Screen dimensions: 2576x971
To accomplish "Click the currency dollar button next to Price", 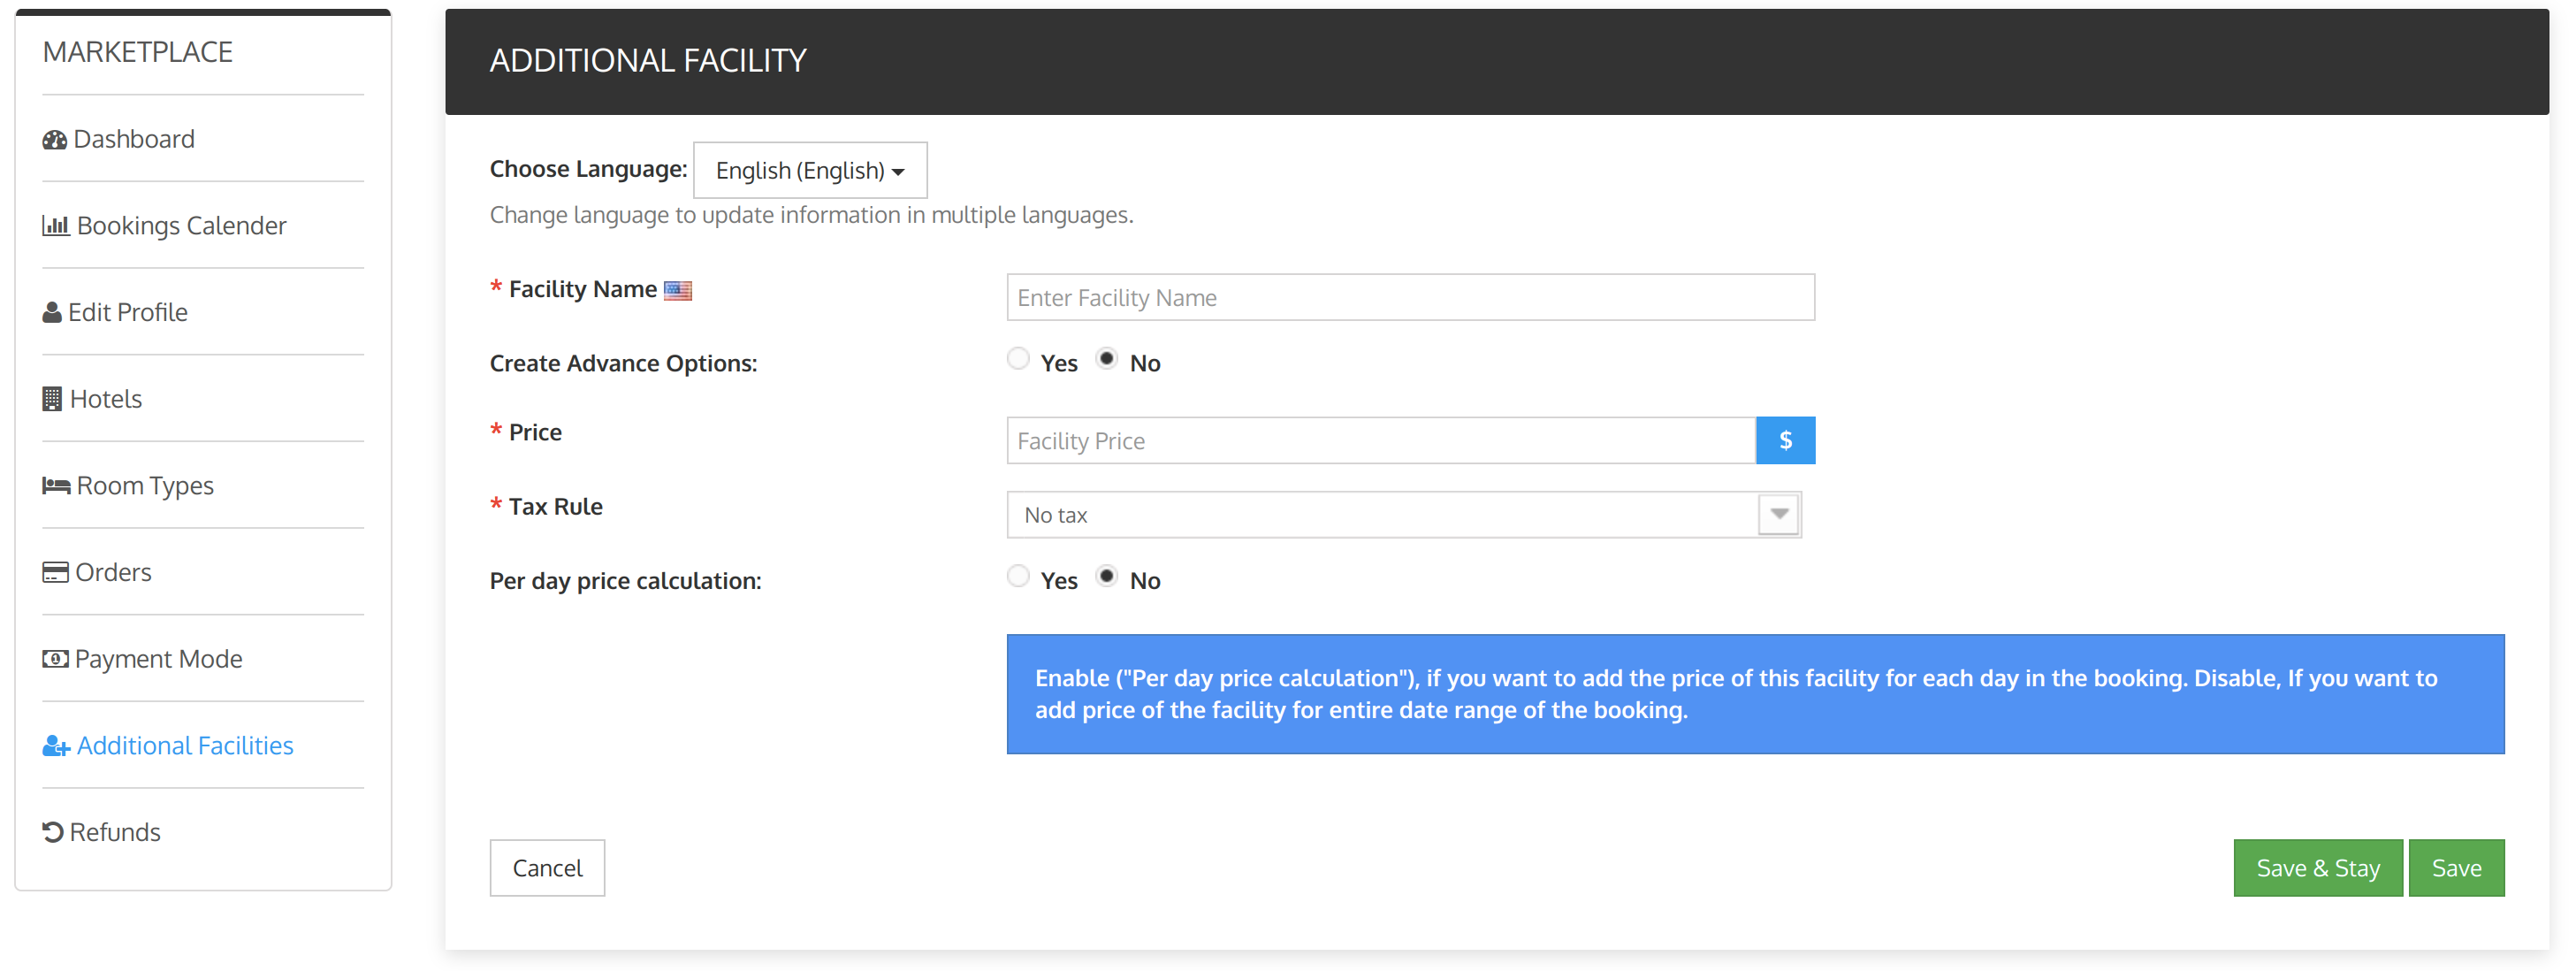I will [x=1784, y=439].
